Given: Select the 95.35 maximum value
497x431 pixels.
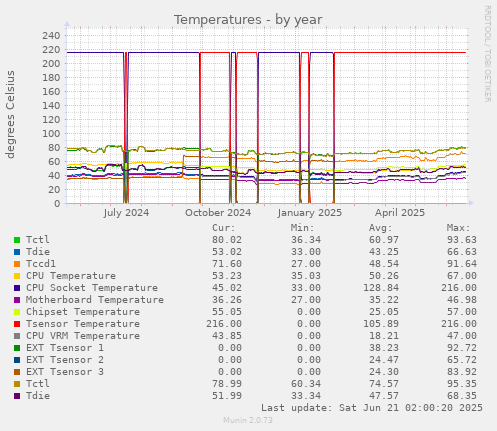Looking at the screenshot, I should (x=462, y=384).
